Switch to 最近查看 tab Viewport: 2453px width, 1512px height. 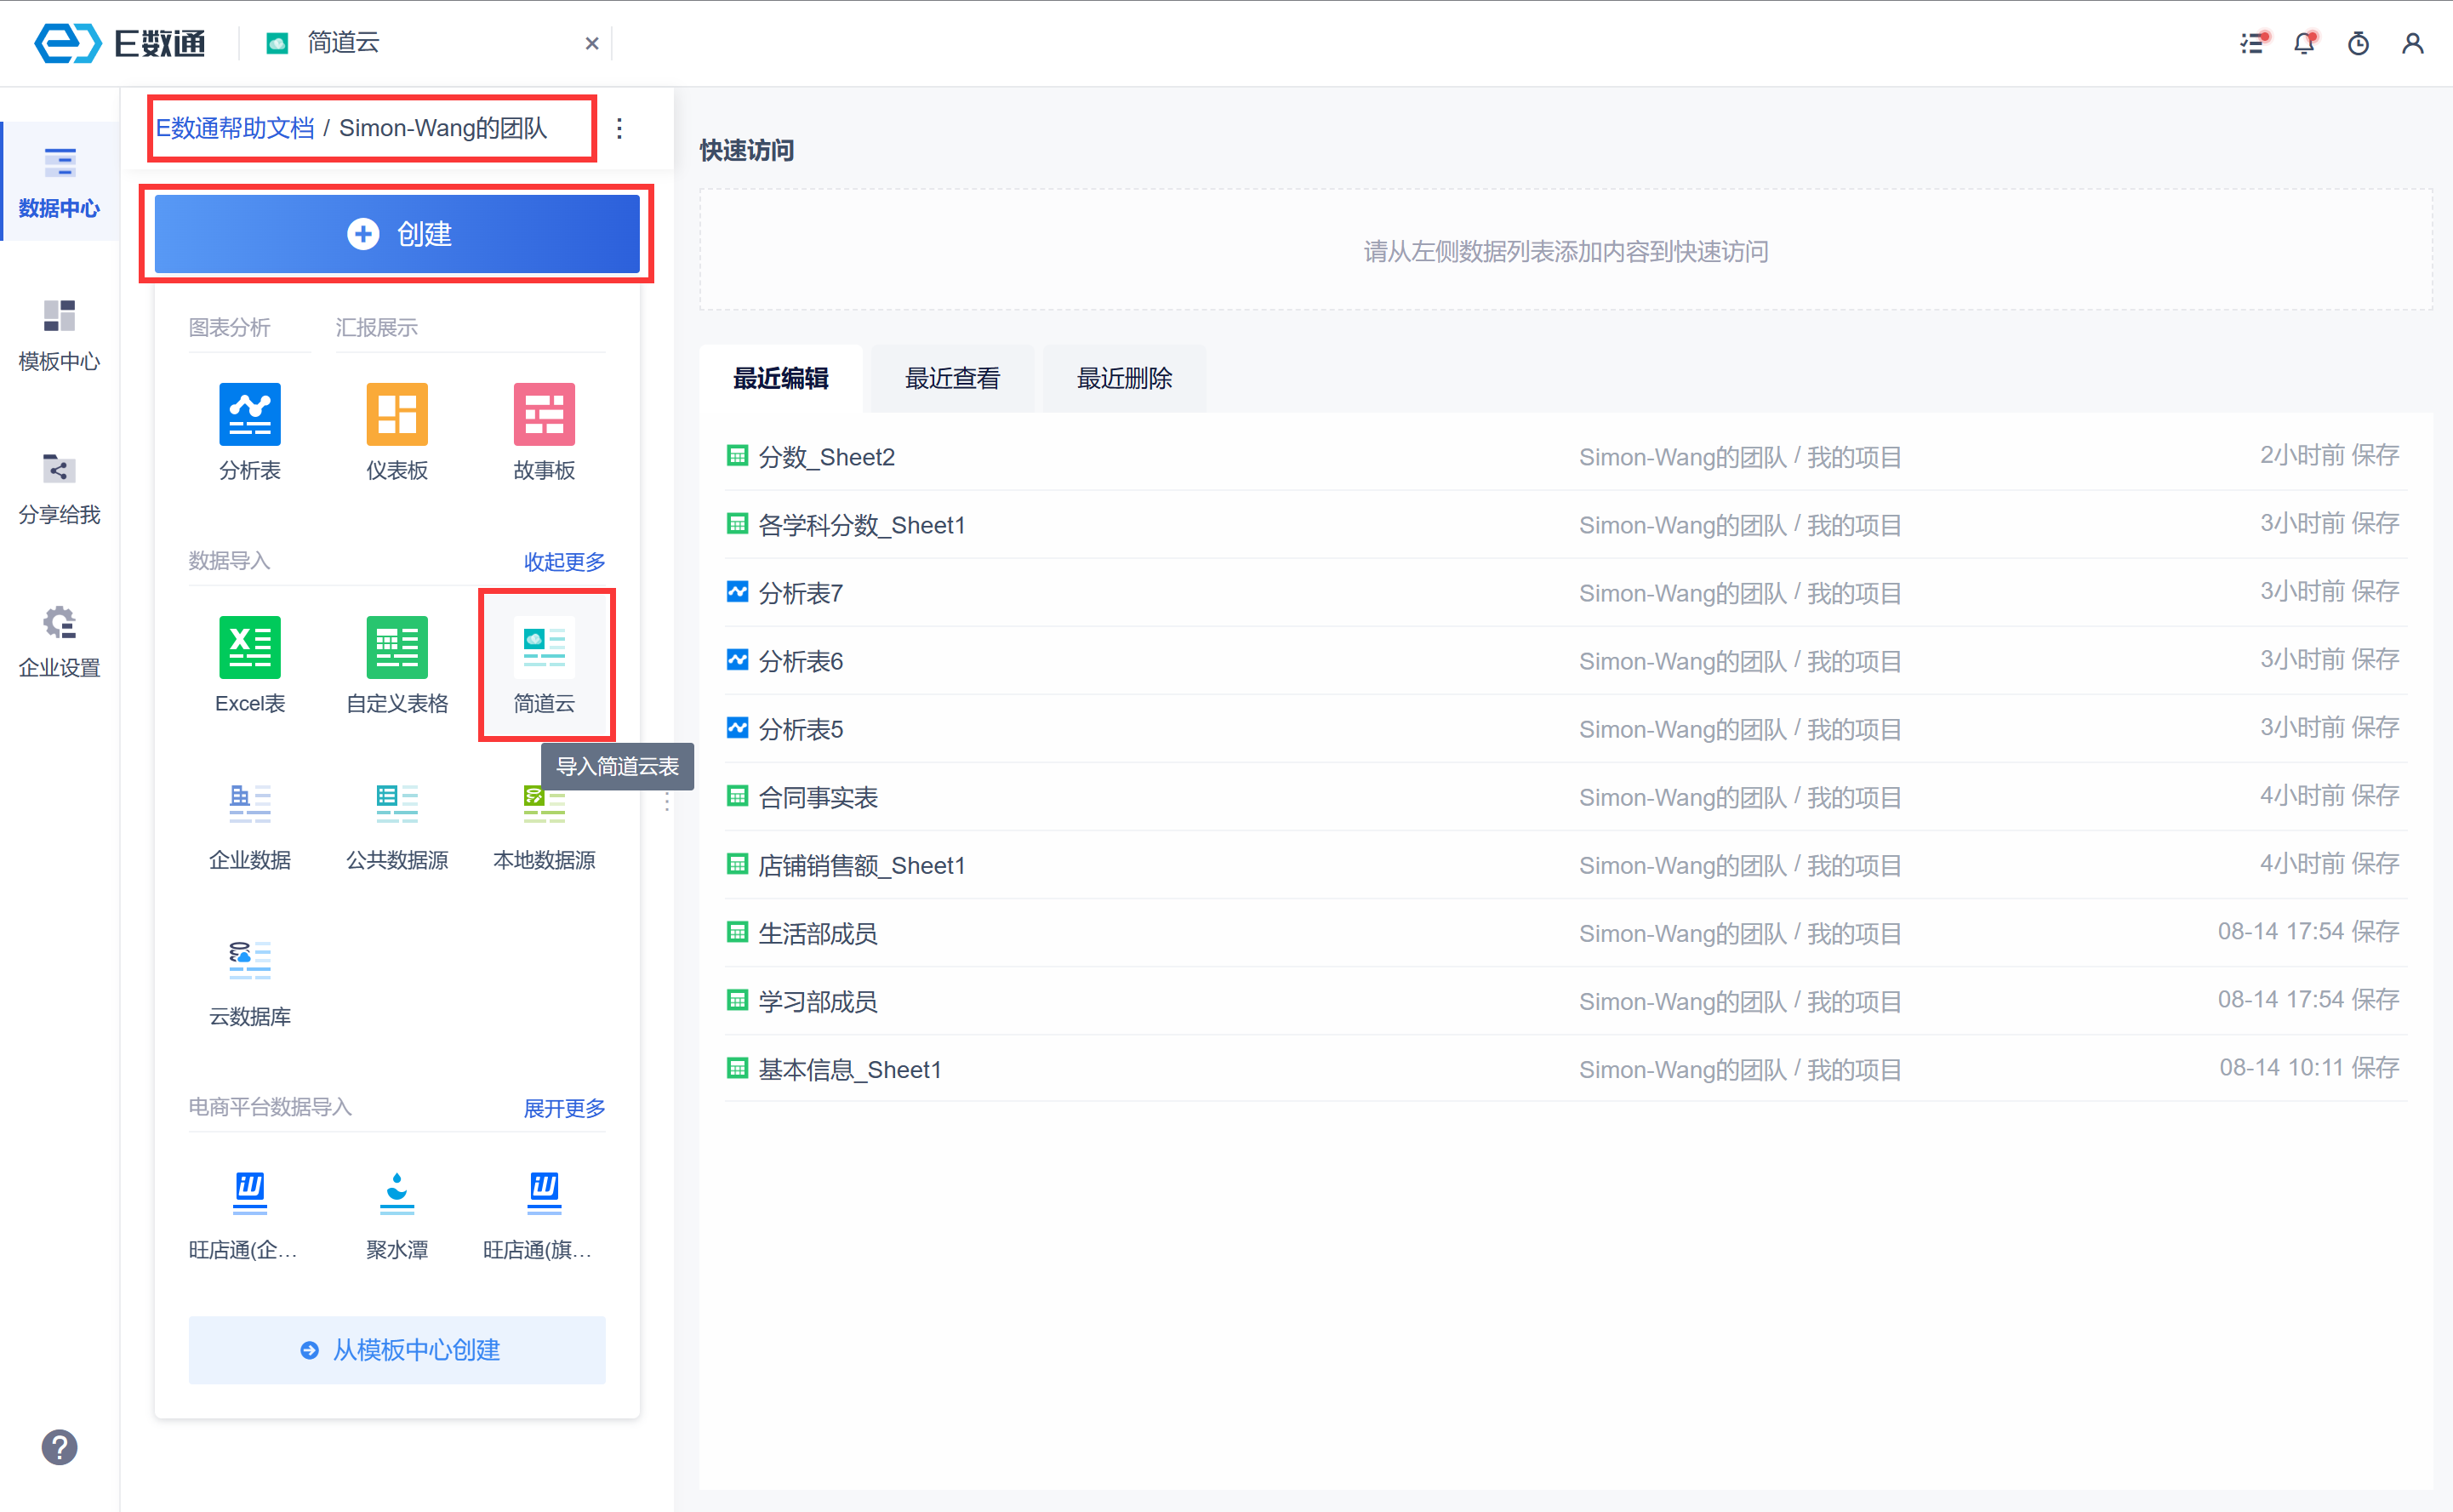pyautogui.click(x=951, y=378)
